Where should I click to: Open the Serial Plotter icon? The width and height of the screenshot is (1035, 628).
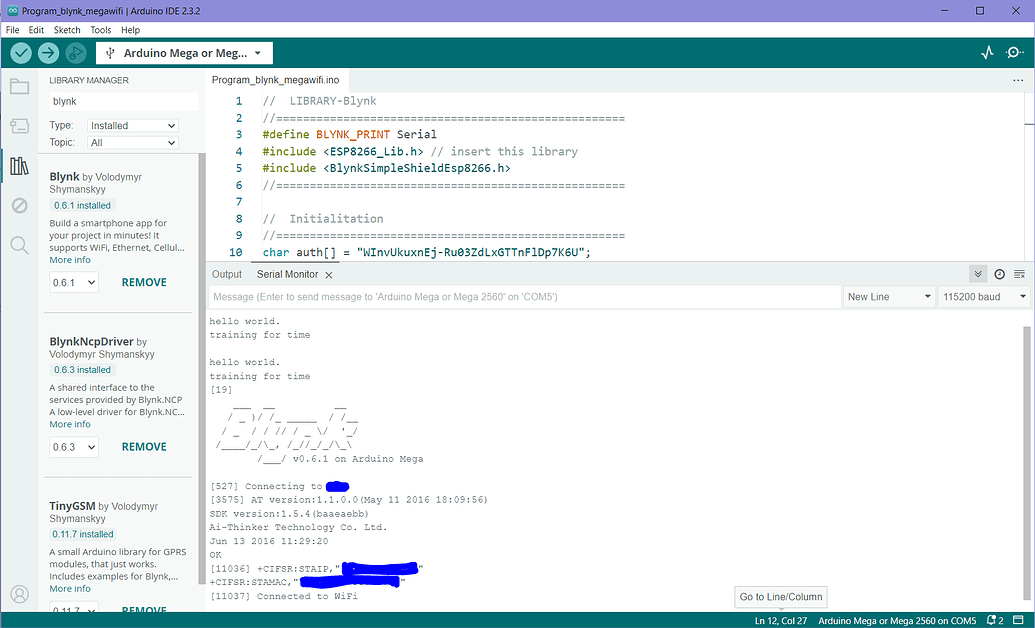click(987, 53)
